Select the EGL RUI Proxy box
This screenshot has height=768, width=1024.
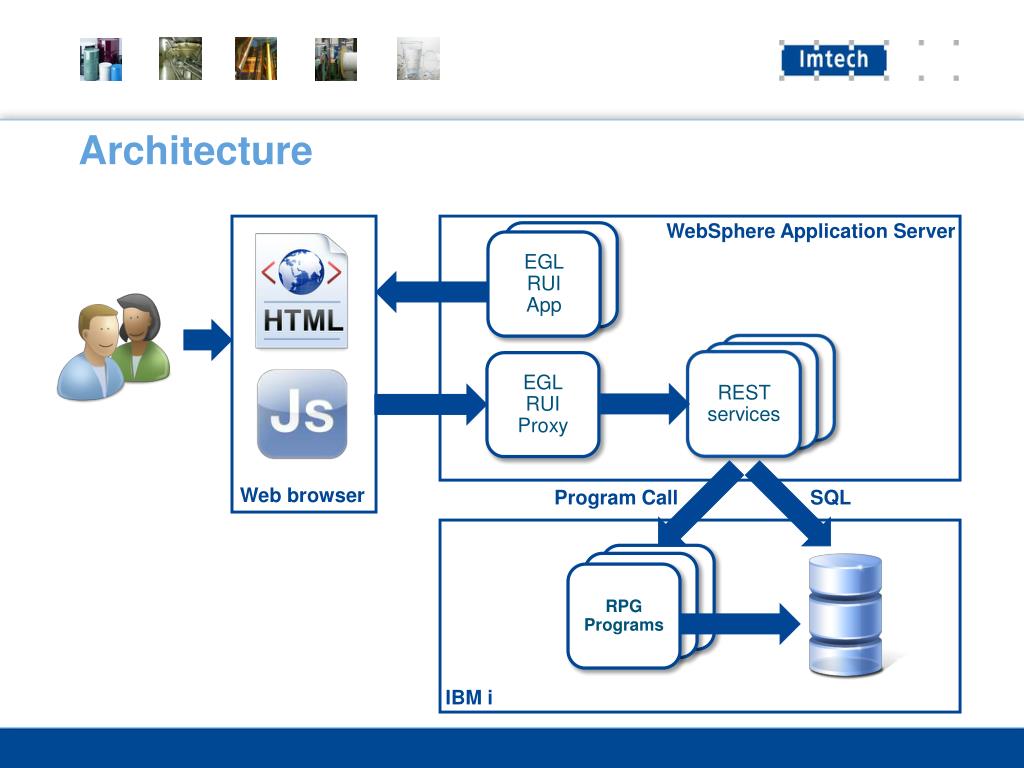[543, 404]
